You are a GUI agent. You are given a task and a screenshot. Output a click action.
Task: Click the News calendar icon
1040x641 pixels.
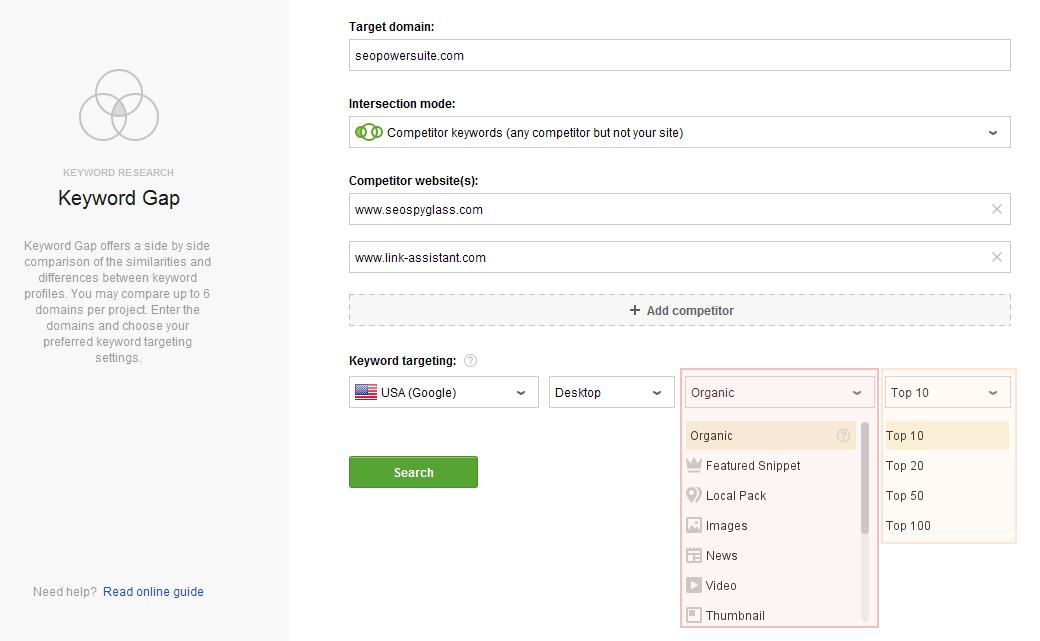[x=694, y=555]
